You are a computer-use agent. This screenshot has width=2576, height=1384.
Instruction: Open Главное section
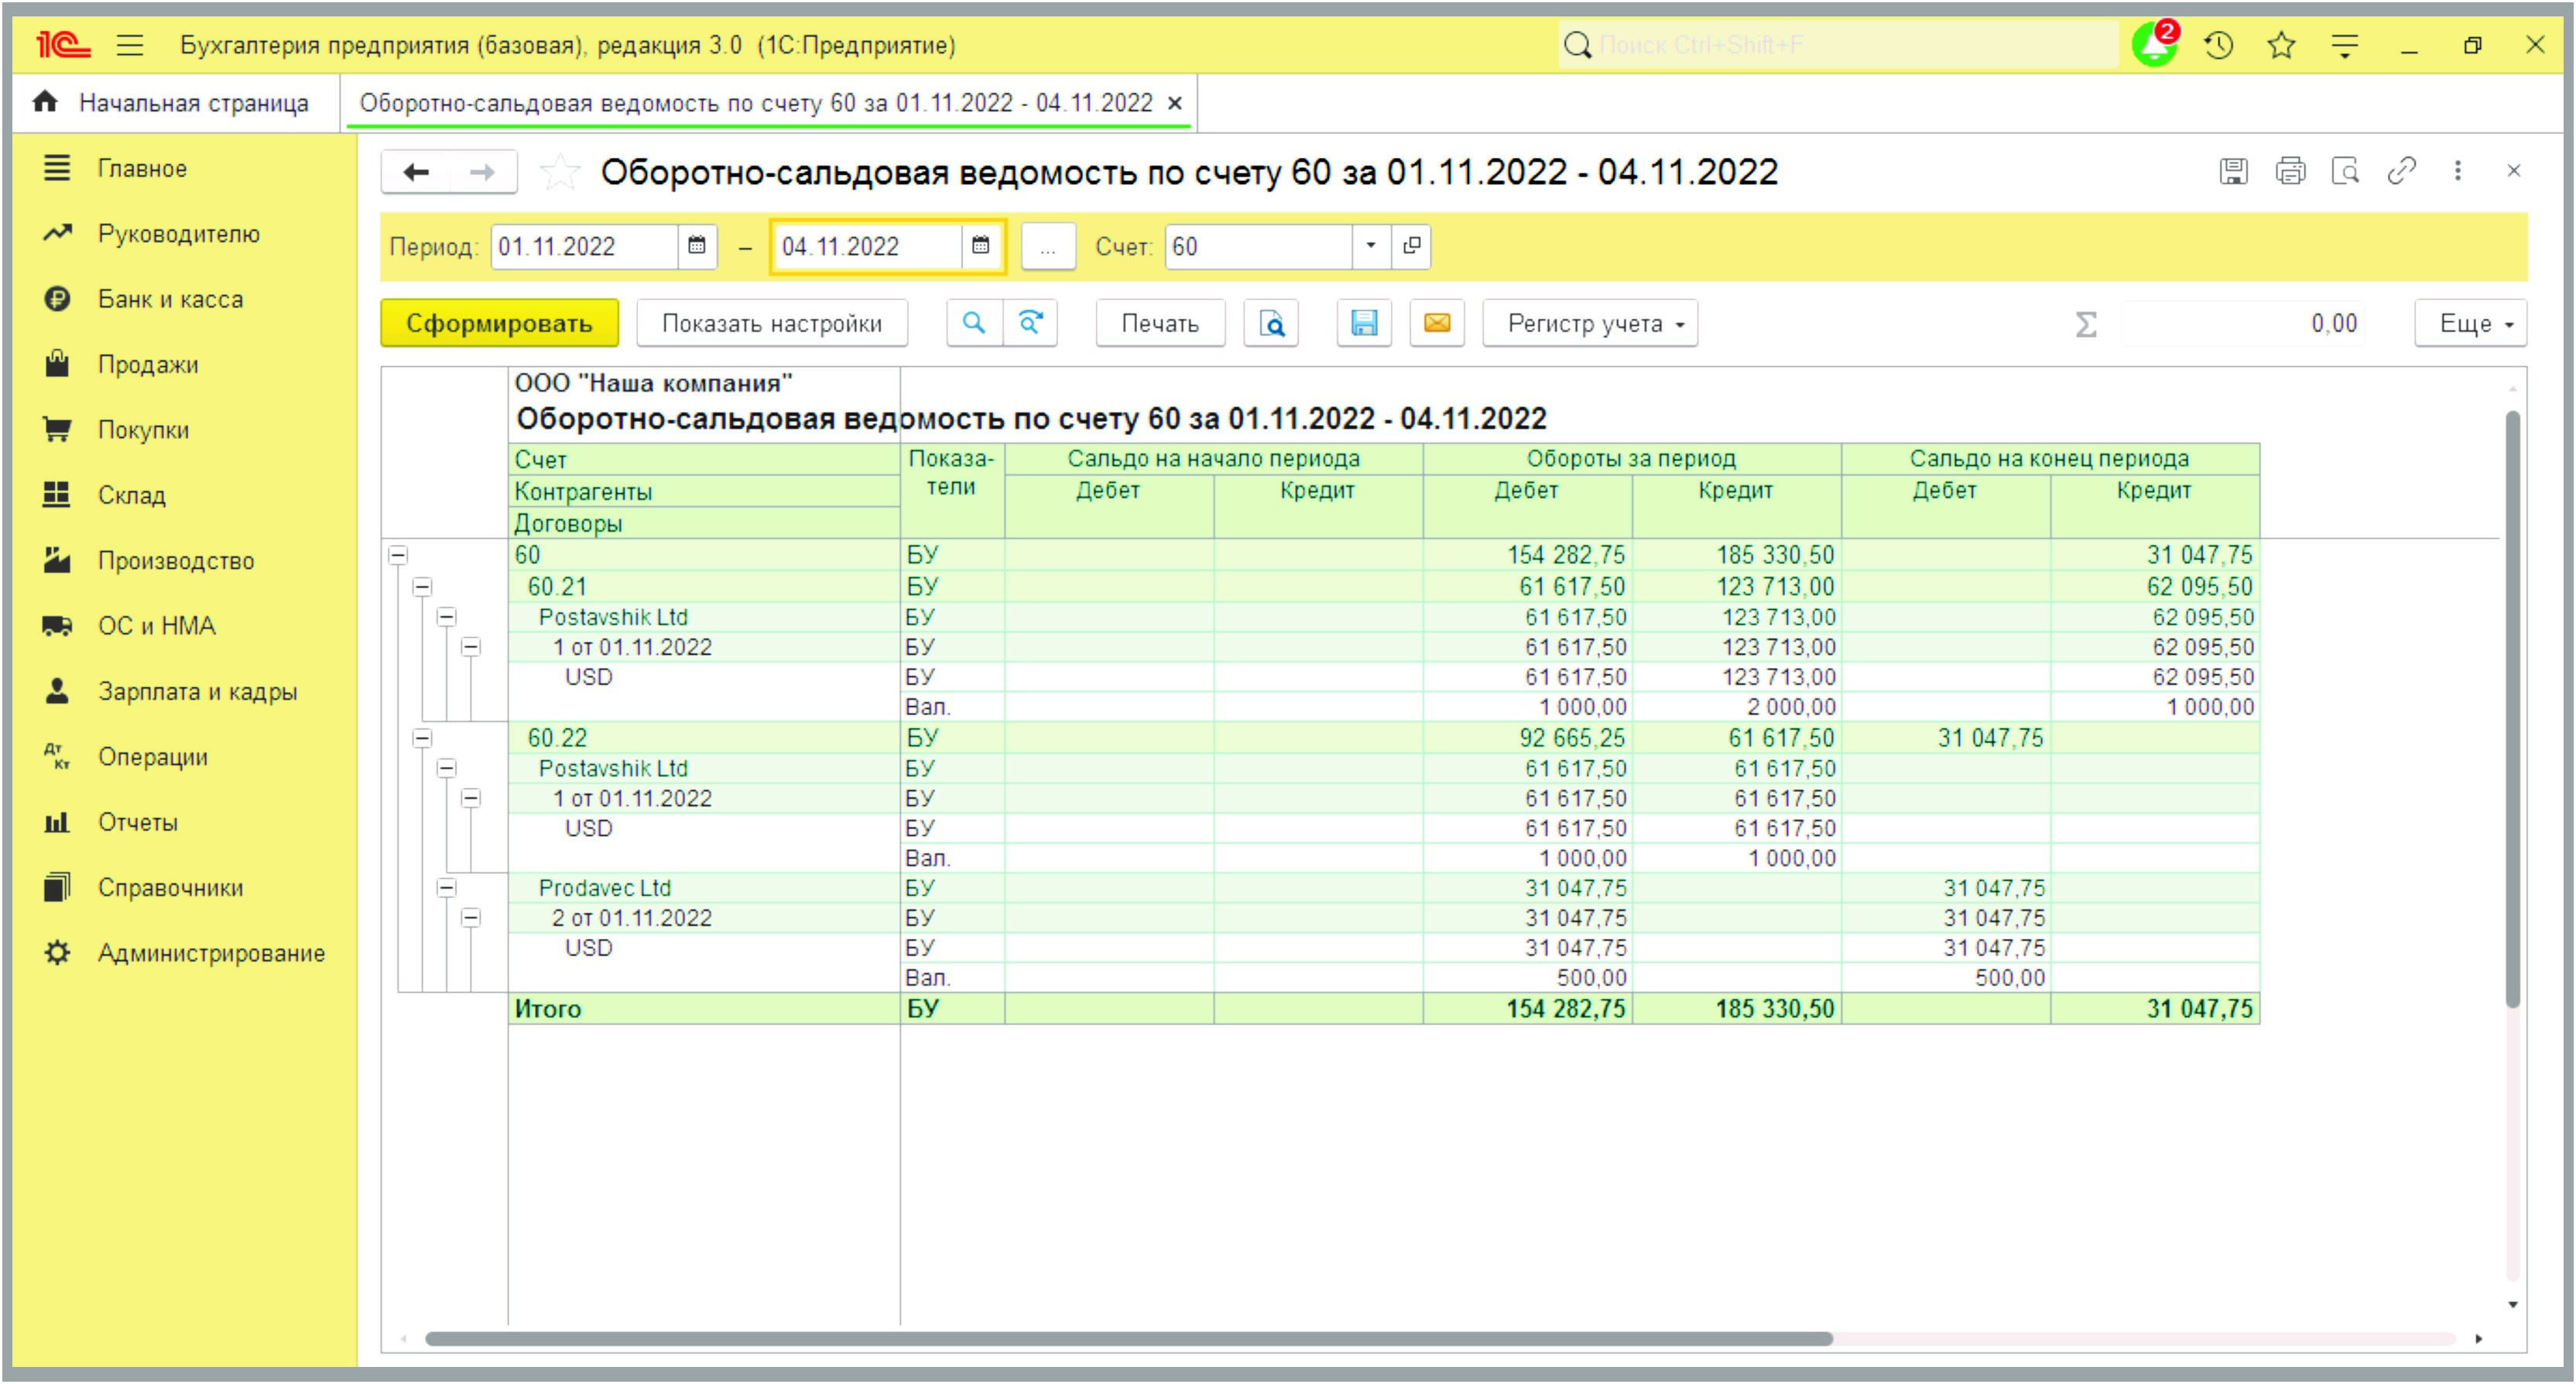(141, 168)
